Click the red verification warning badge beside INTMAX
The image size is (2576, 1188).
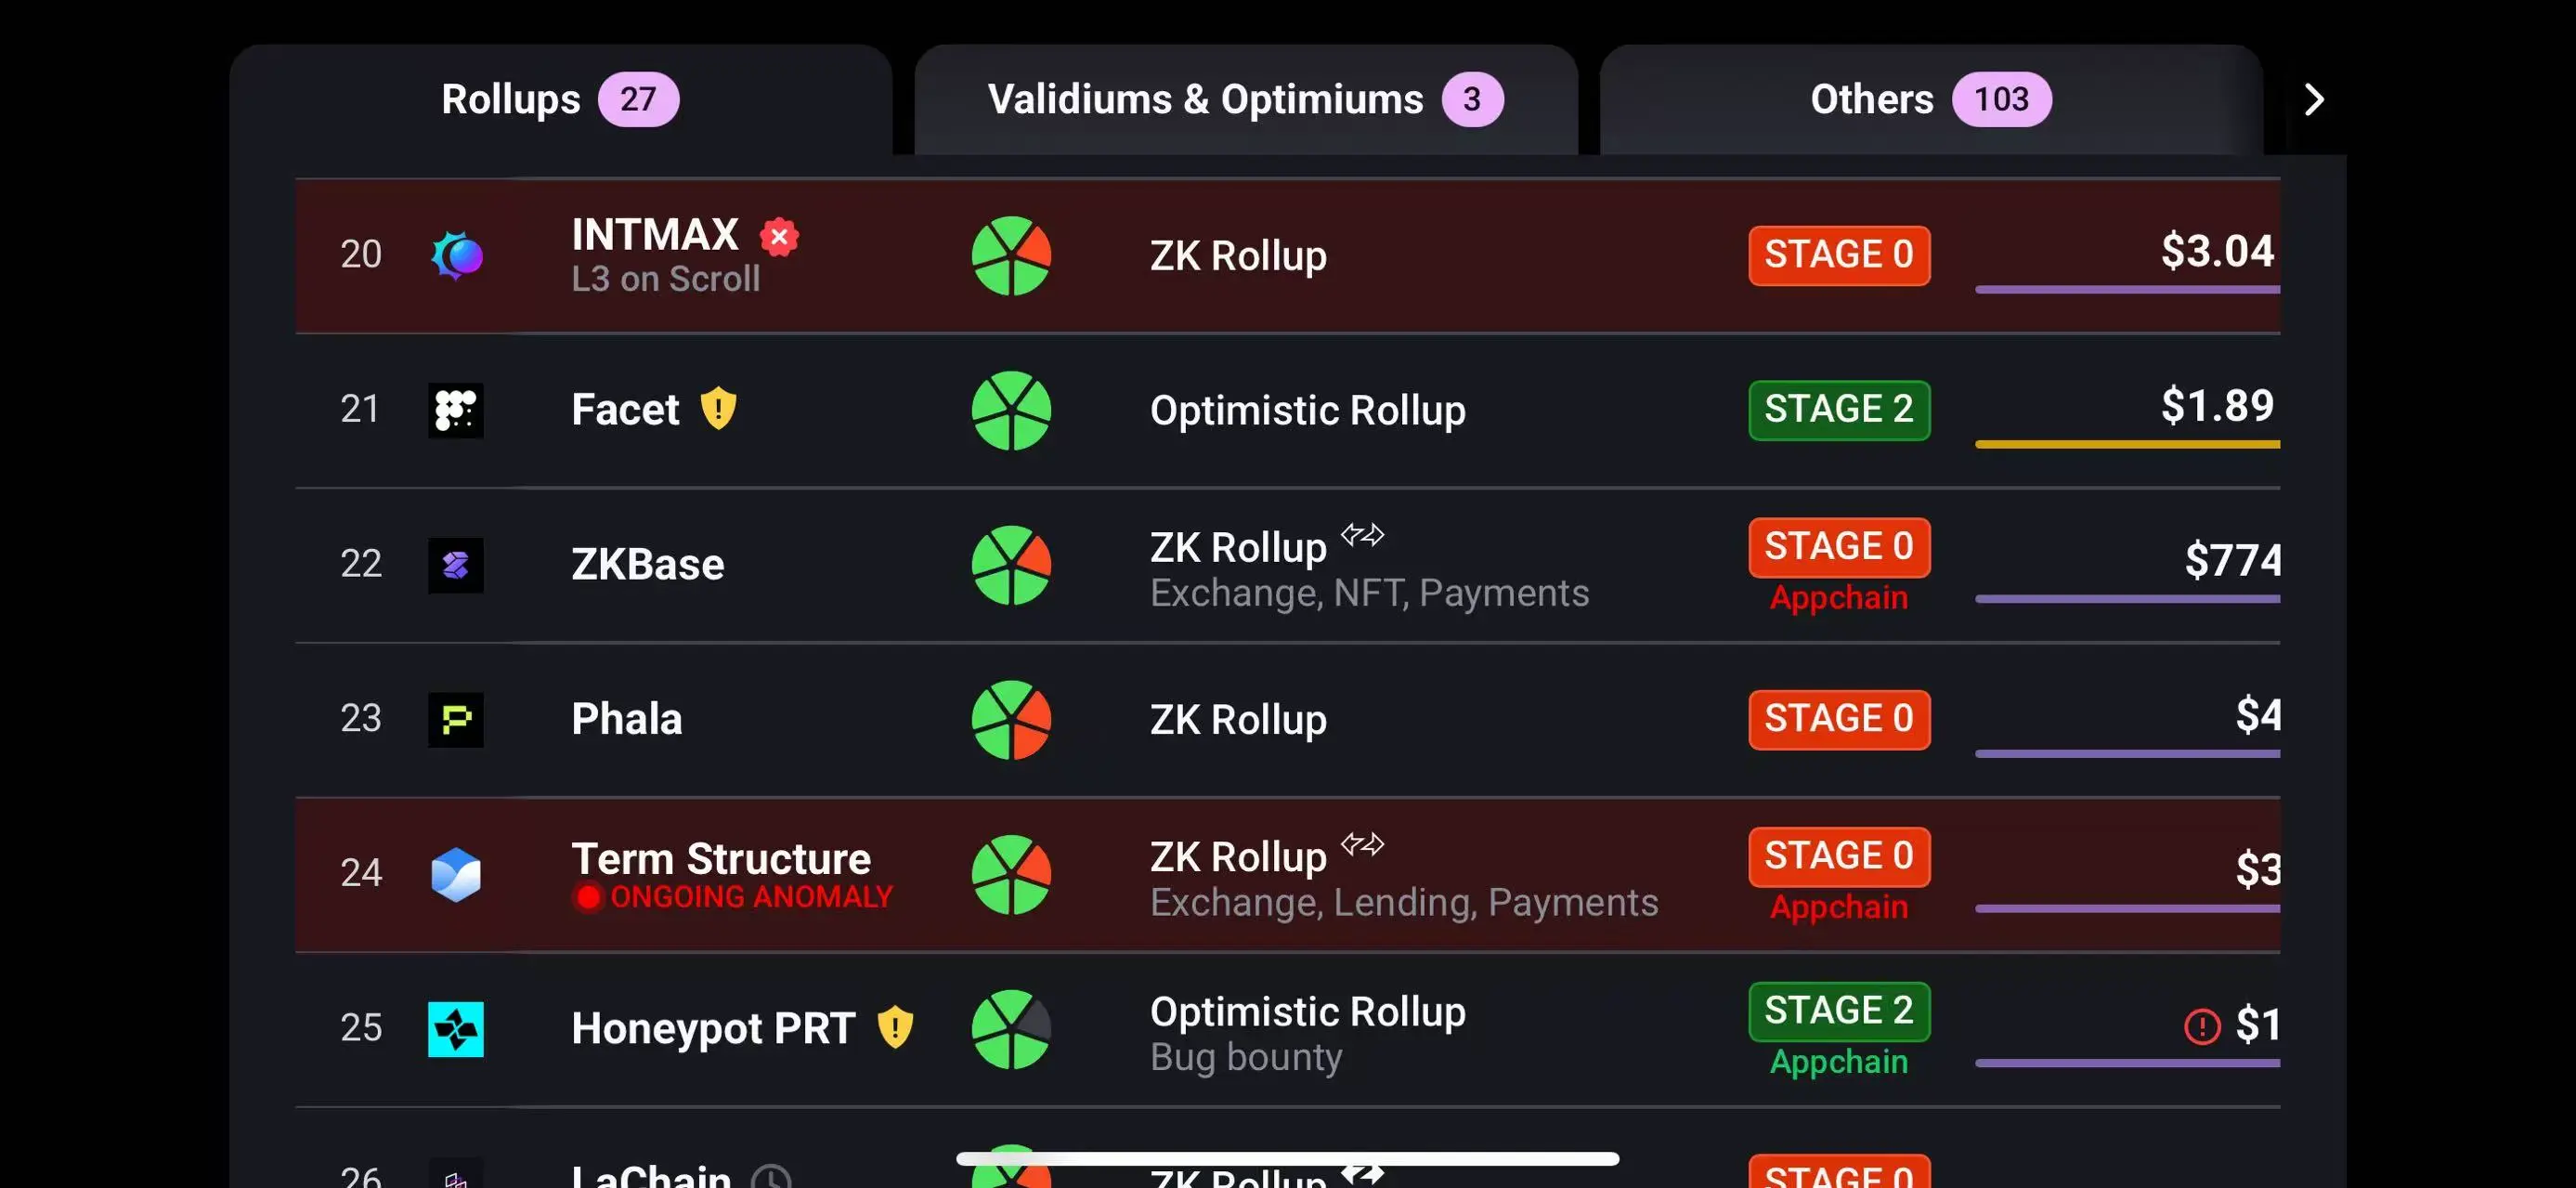779,237
